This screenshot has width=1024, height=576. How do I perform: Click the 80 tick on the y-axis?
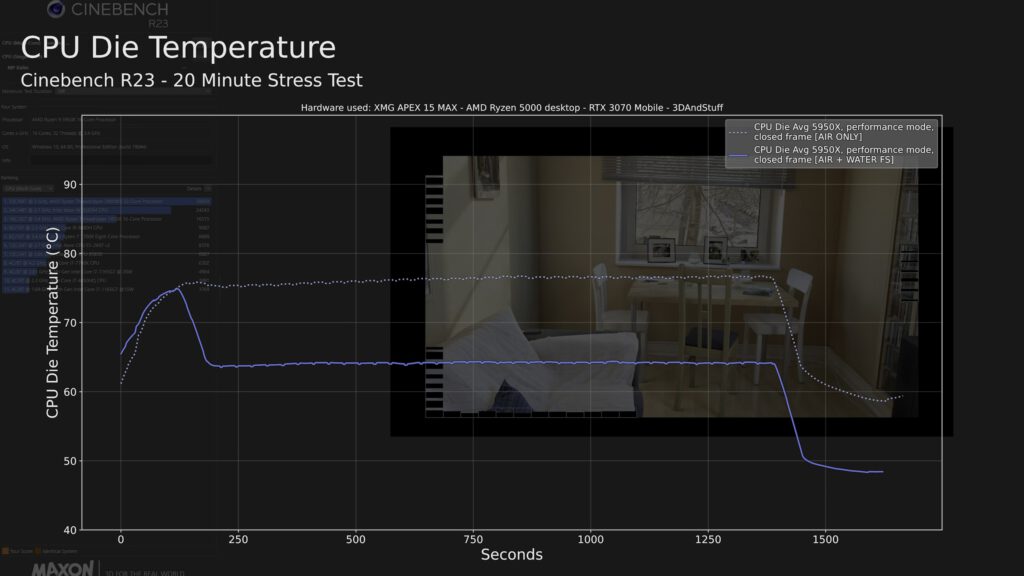coord(70,254)
